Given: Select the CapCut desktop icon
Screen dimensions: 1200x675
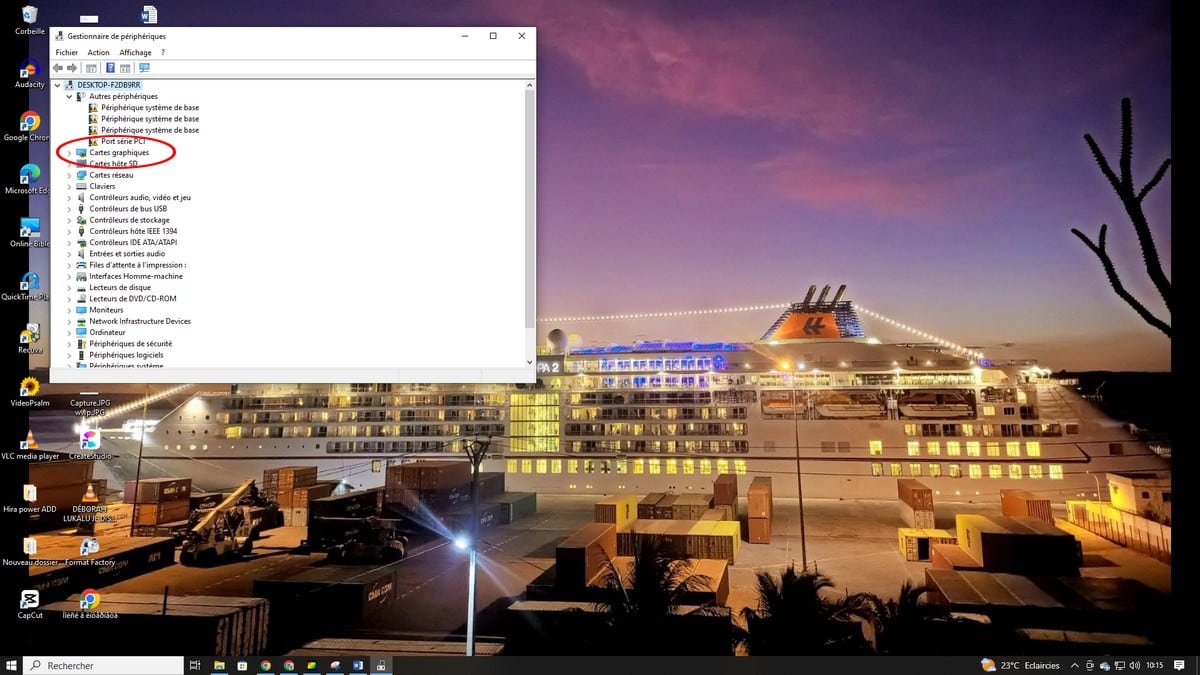Looking at the screenshot, I should click(x=30, y=599).
